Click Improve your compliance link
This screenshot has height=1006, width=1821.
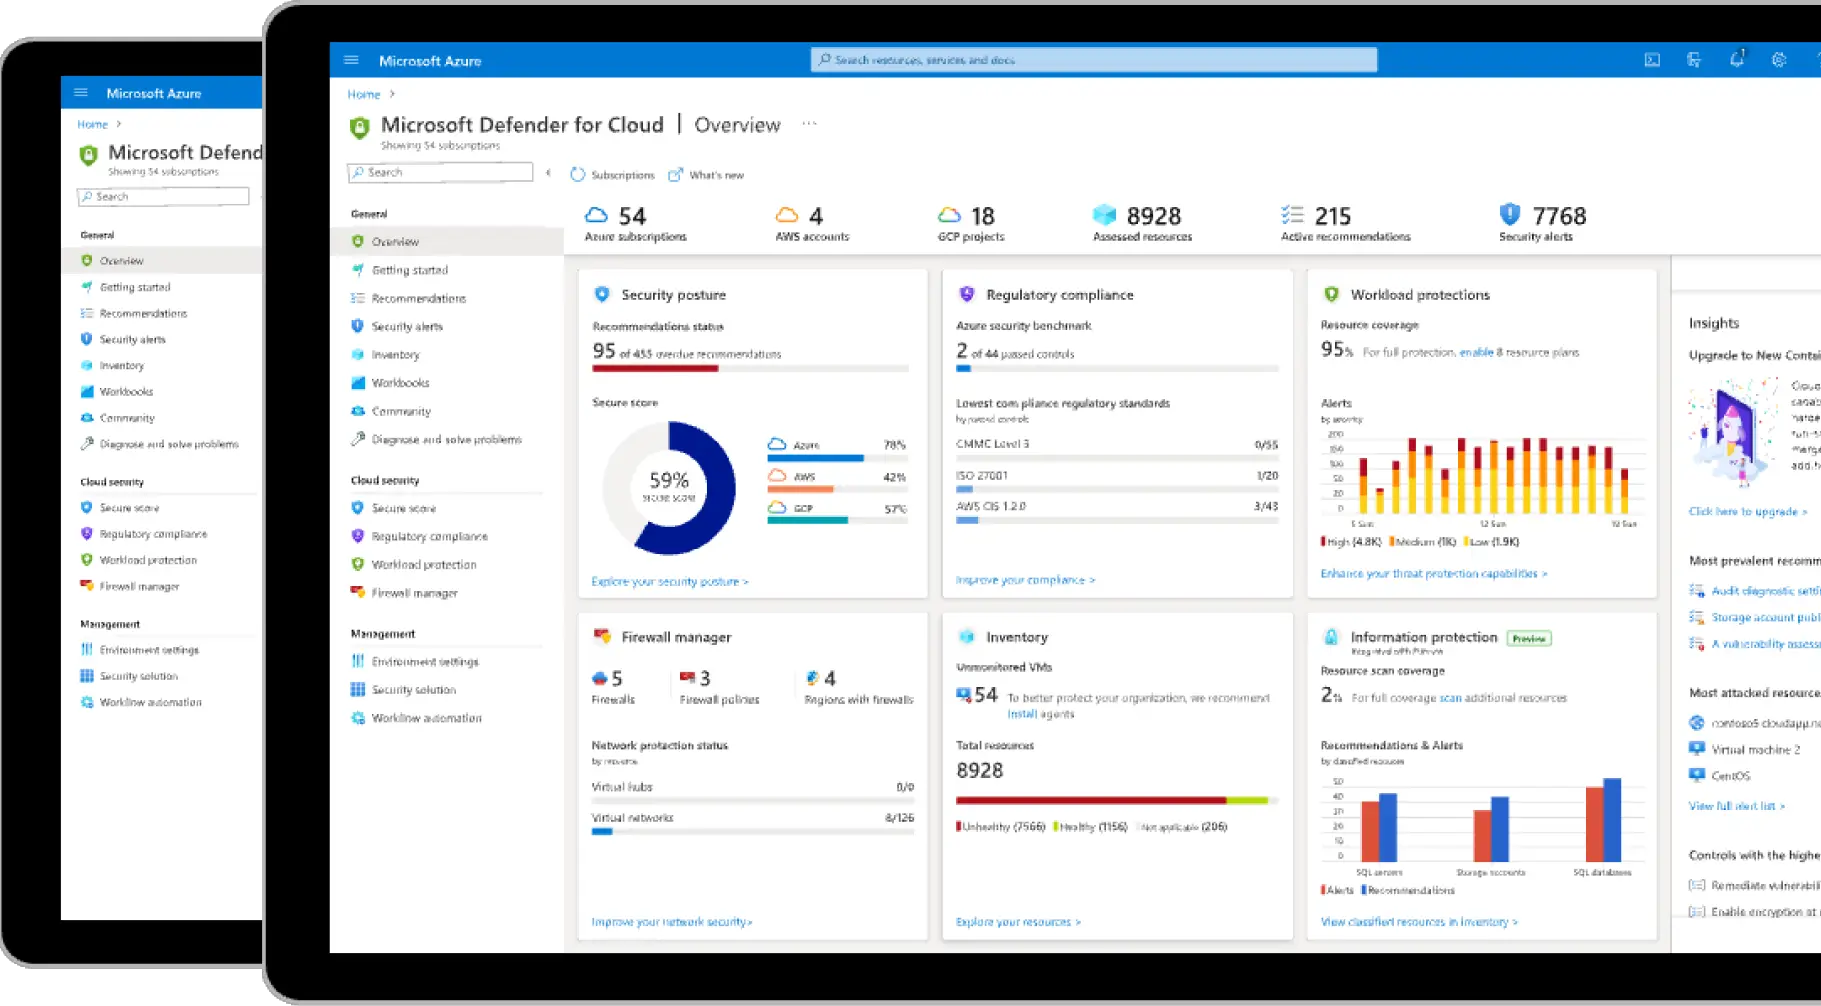[x=1025, y=580]
